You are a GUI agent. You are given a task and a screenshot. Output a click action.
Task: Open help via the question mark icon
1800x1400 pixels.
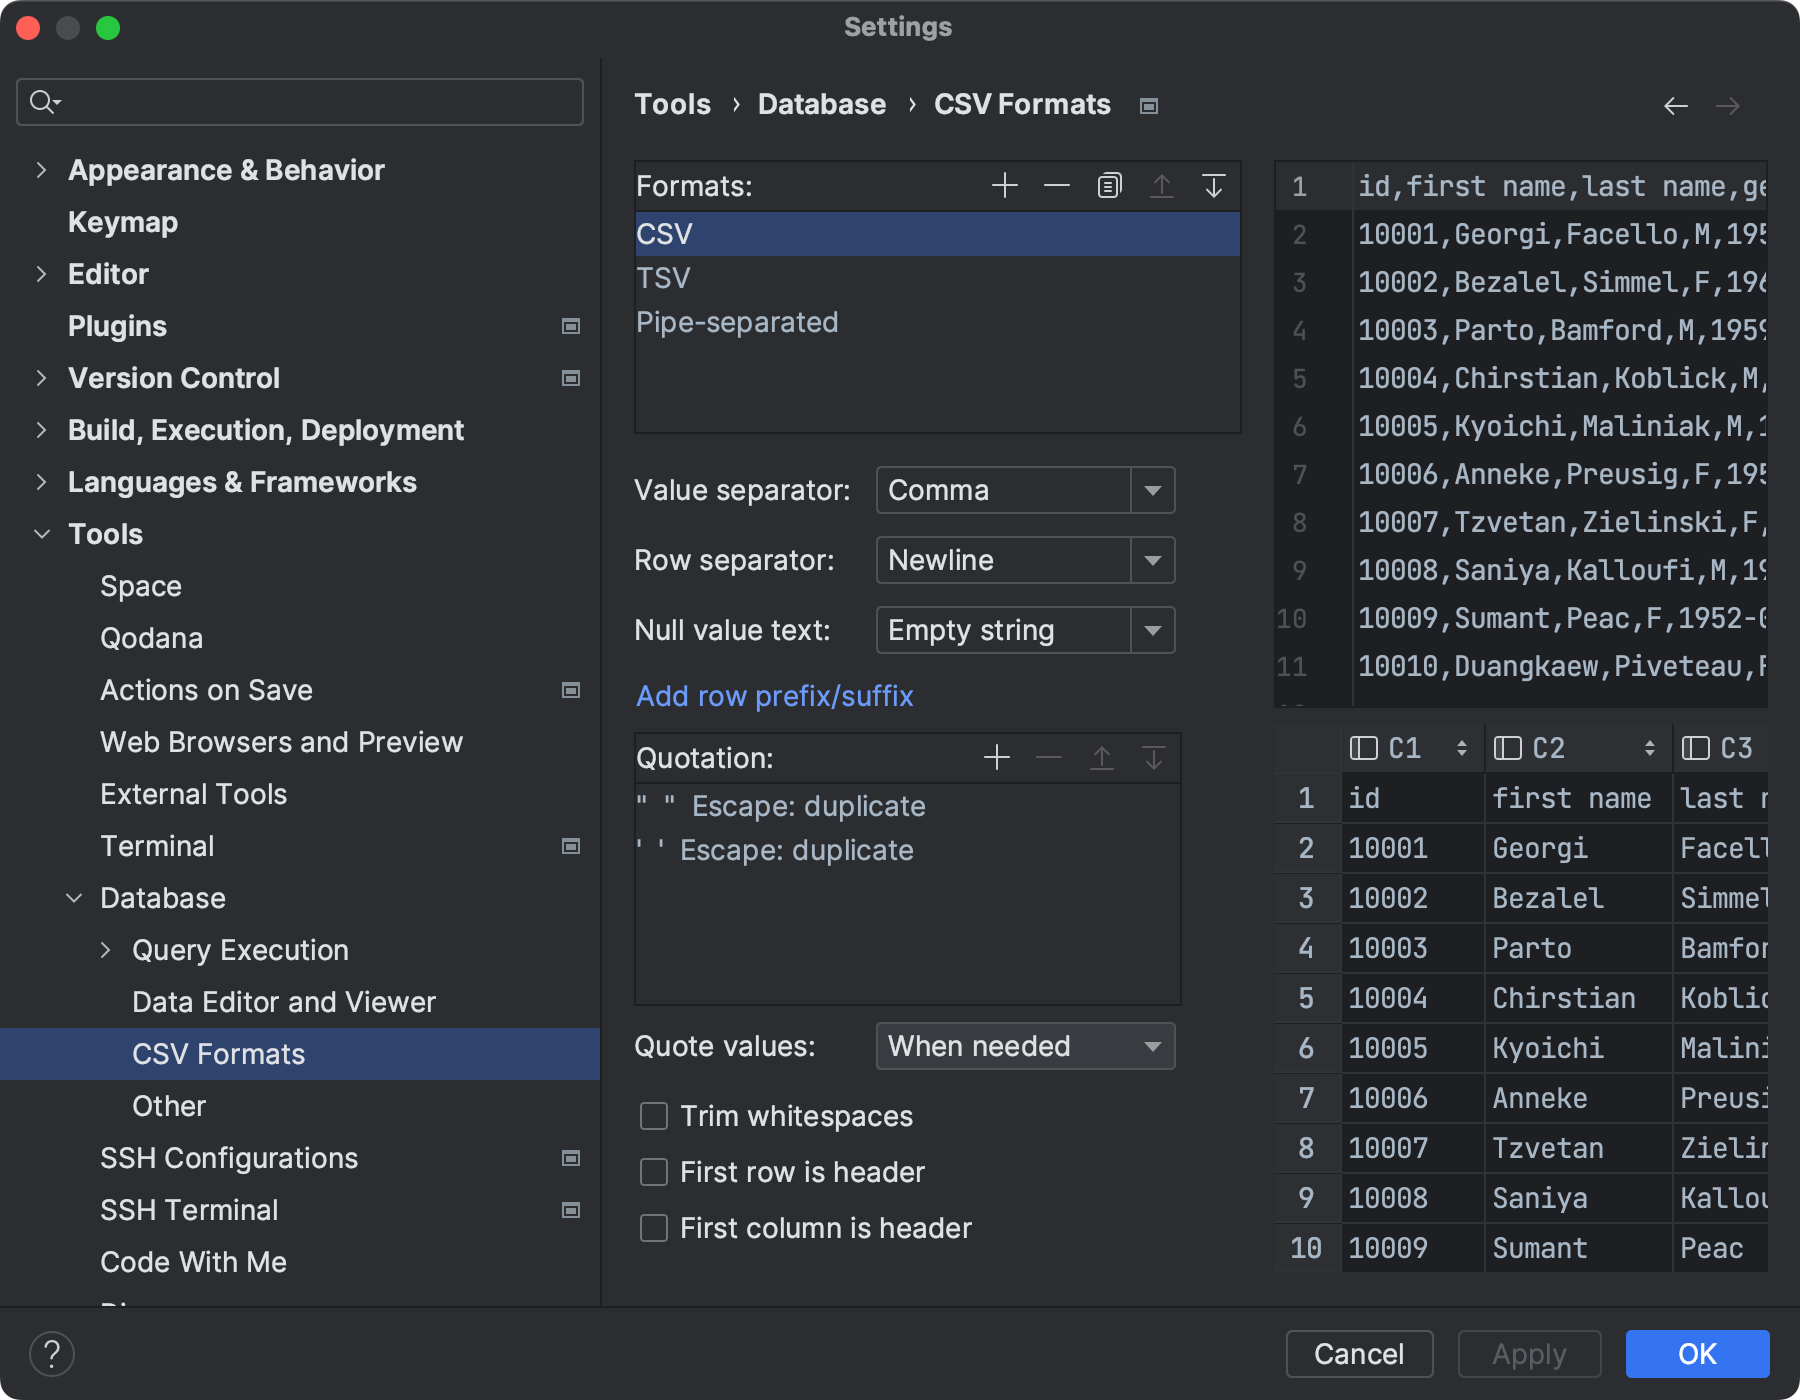click(52, 1353)
